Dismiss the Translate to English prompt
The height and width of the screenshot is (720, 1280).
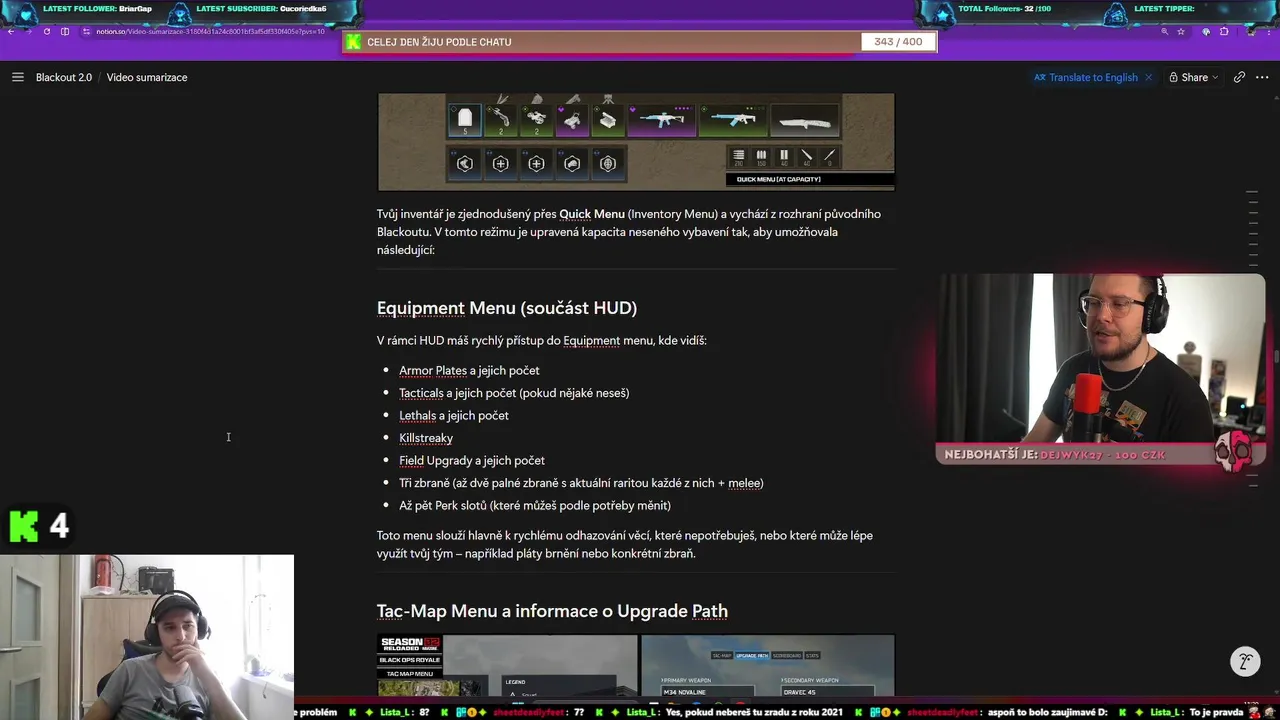1148,77
